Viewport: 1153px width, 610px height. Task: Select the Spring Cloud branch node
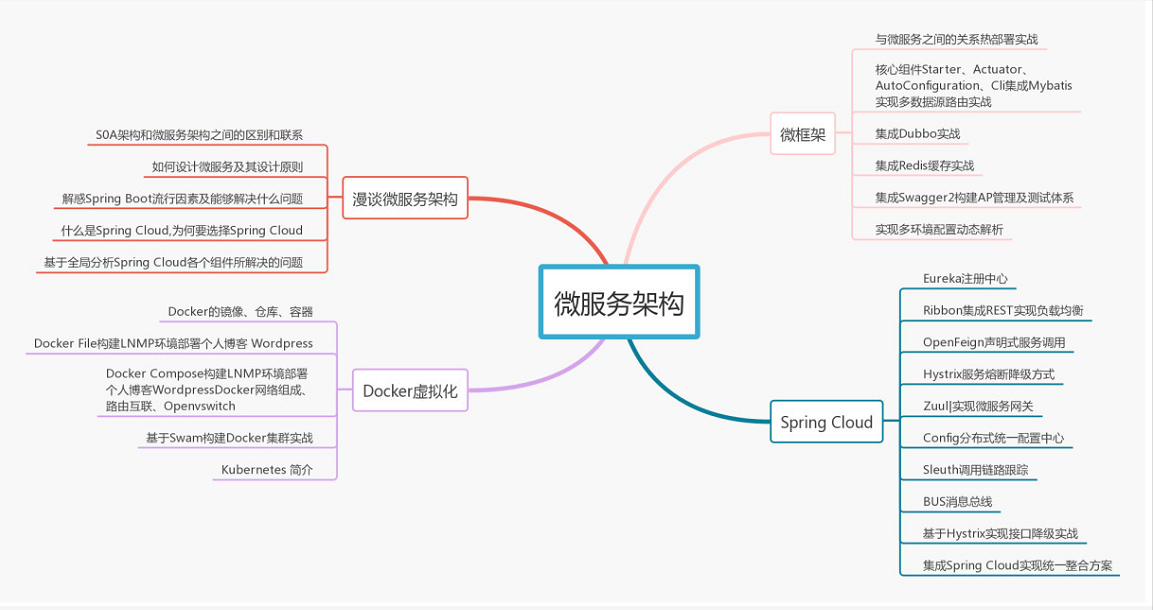827,422
